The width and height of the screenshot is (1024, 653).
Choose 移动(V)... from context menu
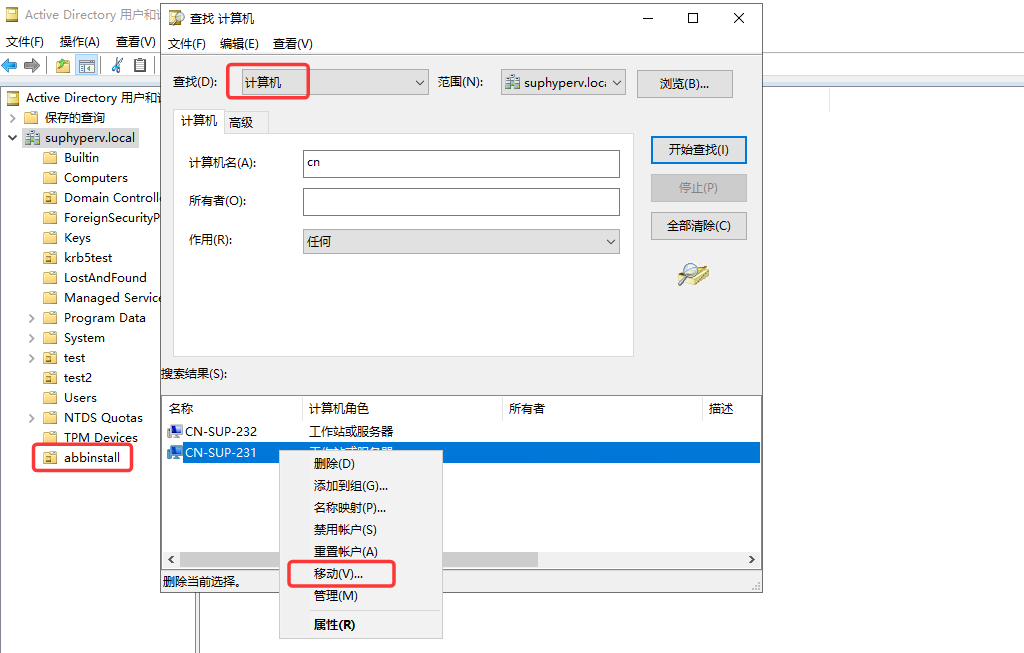pos(338,573)
